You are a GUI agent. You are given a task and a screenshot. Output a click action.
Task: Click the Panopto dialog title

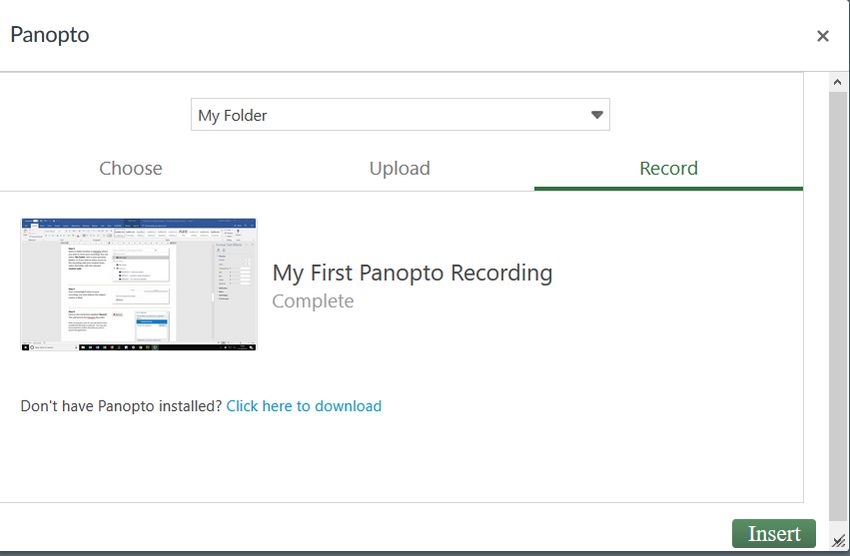(50, 35)
